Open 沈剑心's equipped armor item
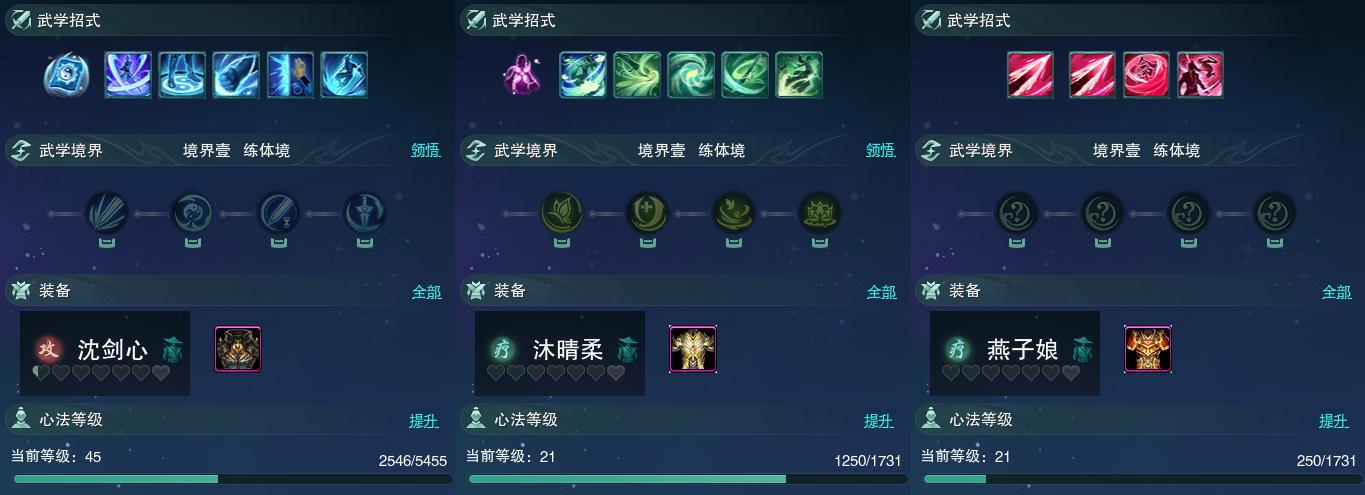The height and width of the screenshot is (495, 1365). 238,349
